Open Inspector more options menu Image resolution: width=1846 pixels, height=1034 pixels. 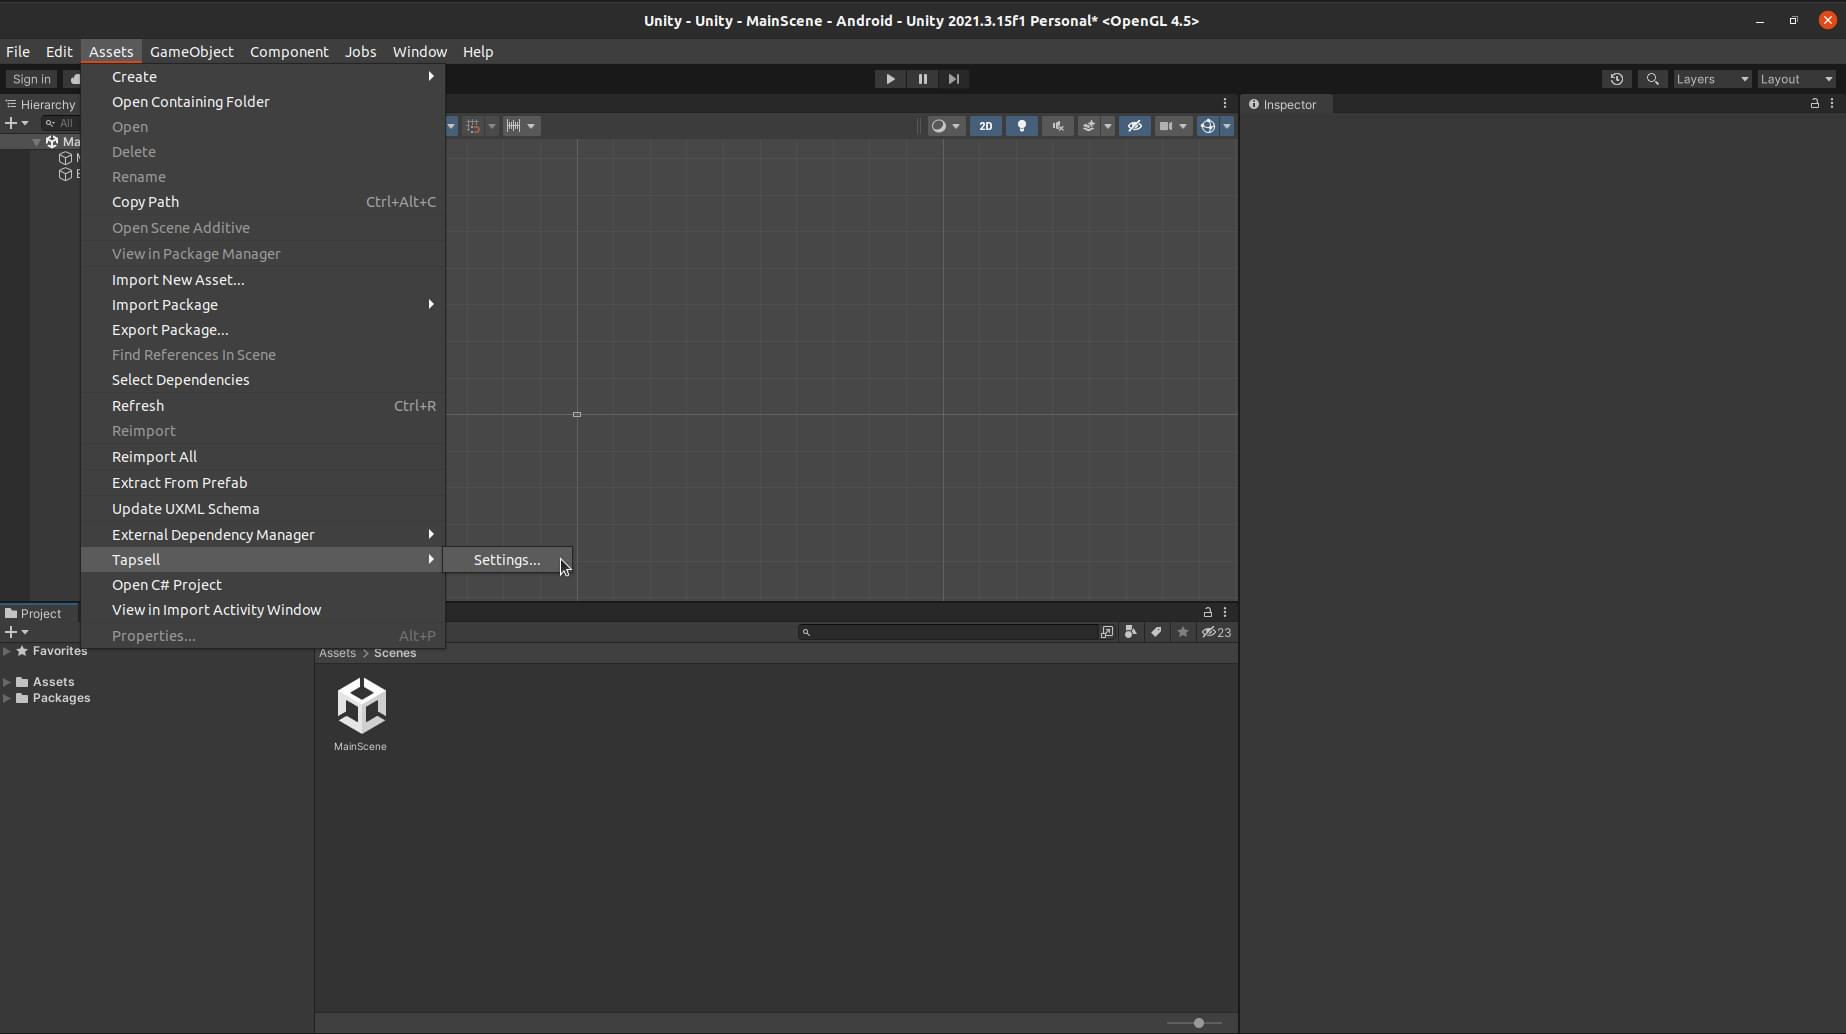click(x=1832, y=103)
